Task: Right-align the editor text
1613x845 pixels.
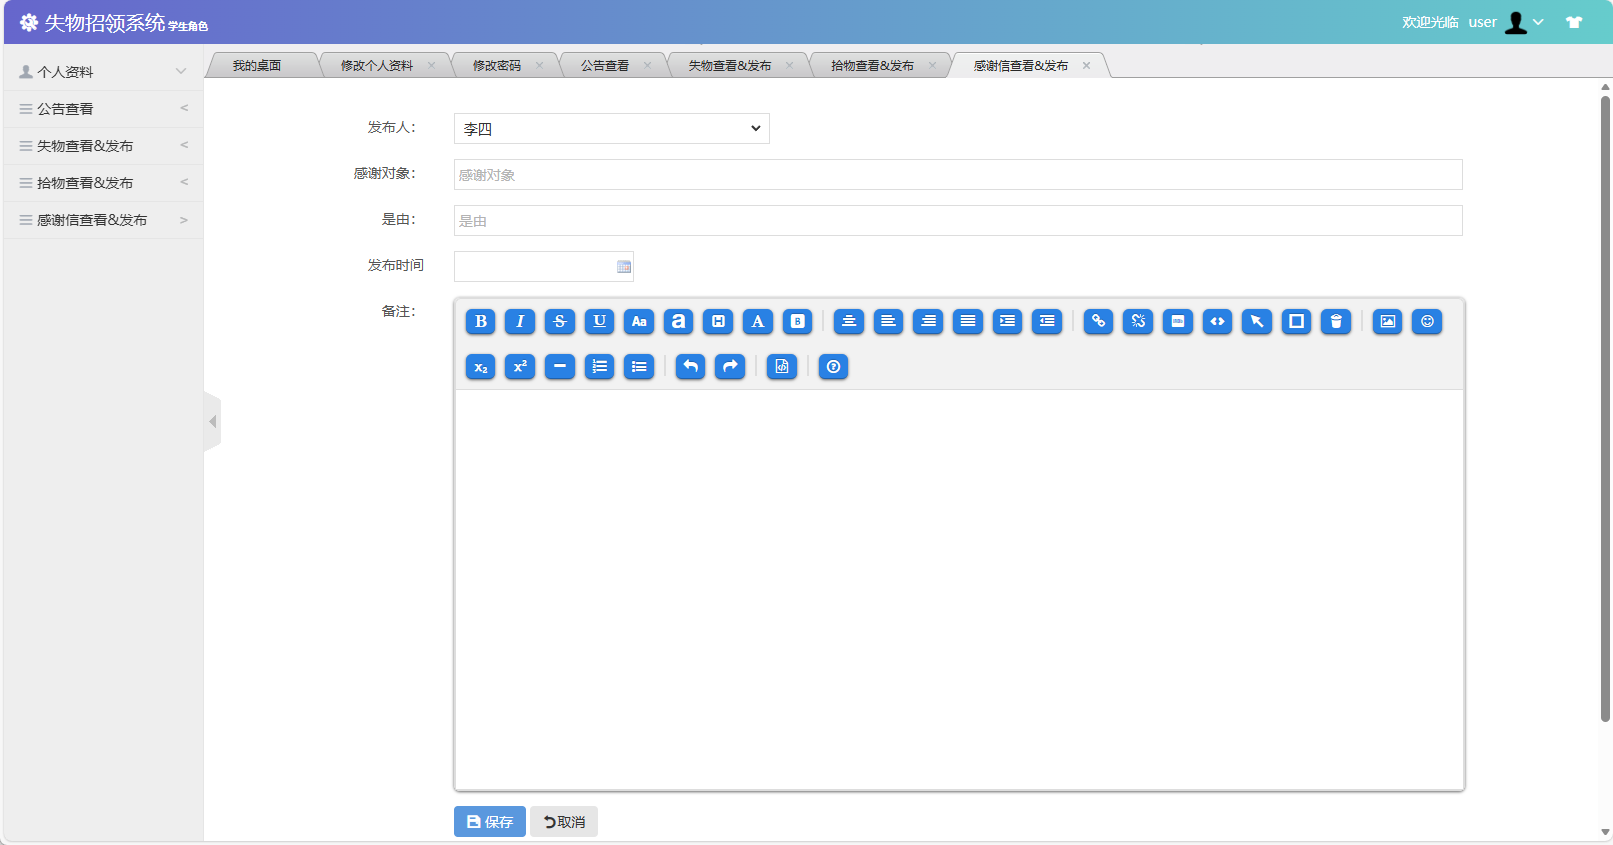Action: coord(928,321)
